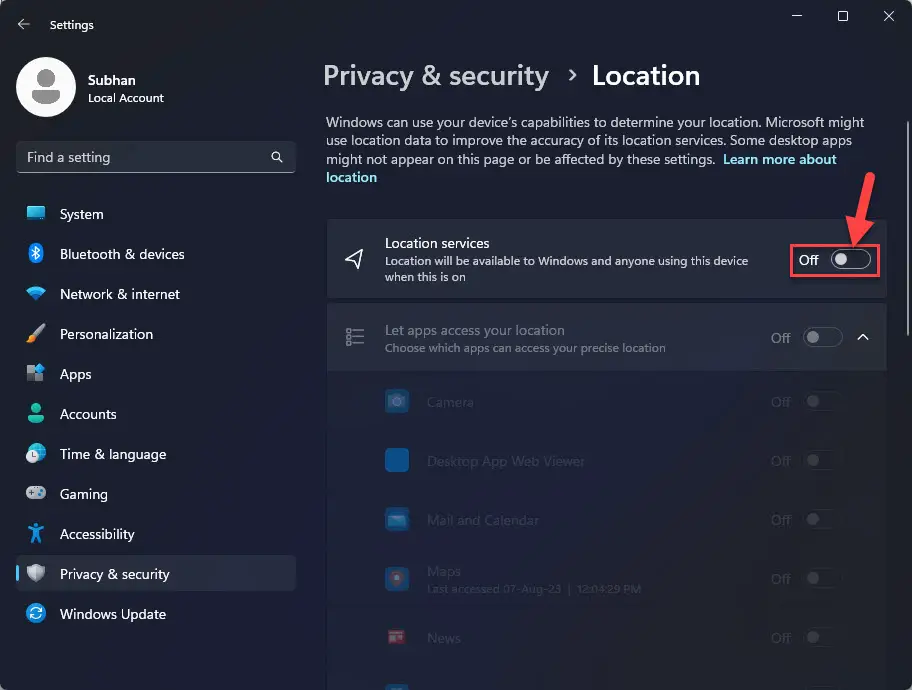Click the Maps app icon
912x690 pixels.
coord(397,579)
